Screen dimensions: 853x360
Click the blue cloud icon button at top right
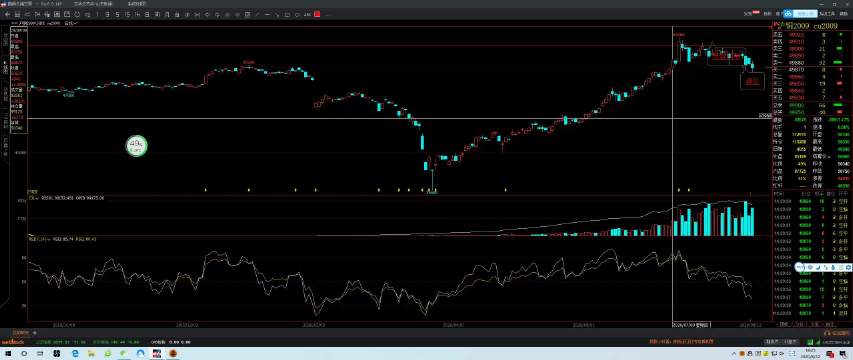click(x=788, y=14)
